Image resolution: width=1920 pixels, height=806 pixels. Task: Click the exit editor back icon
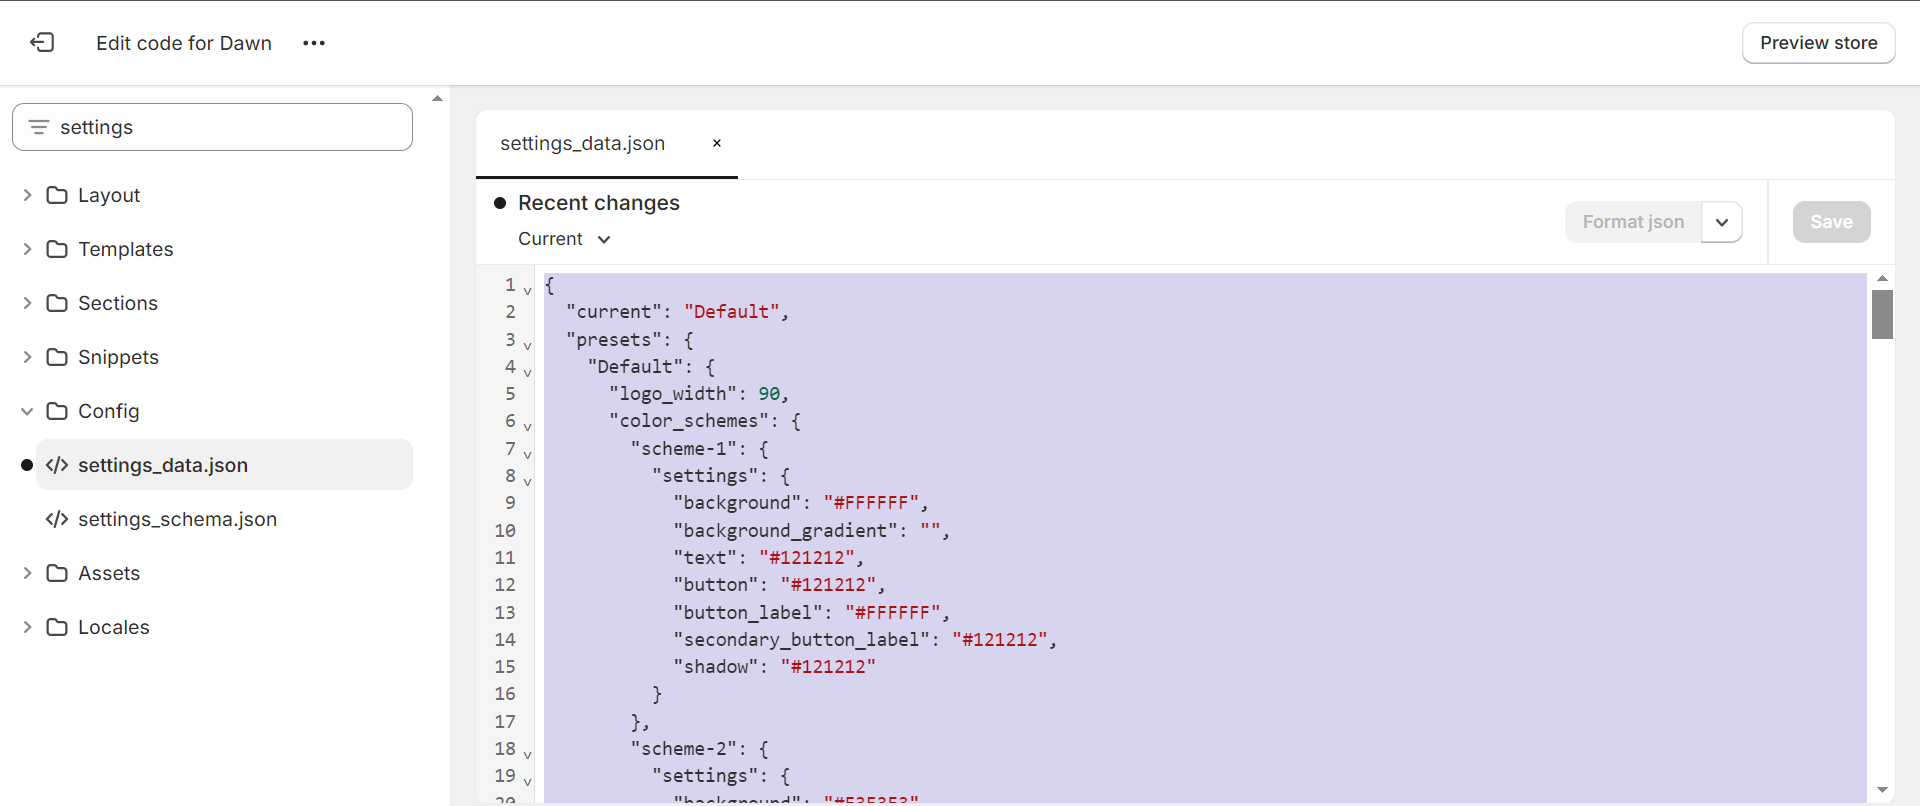pyautogui.click(x=42, y=42)
